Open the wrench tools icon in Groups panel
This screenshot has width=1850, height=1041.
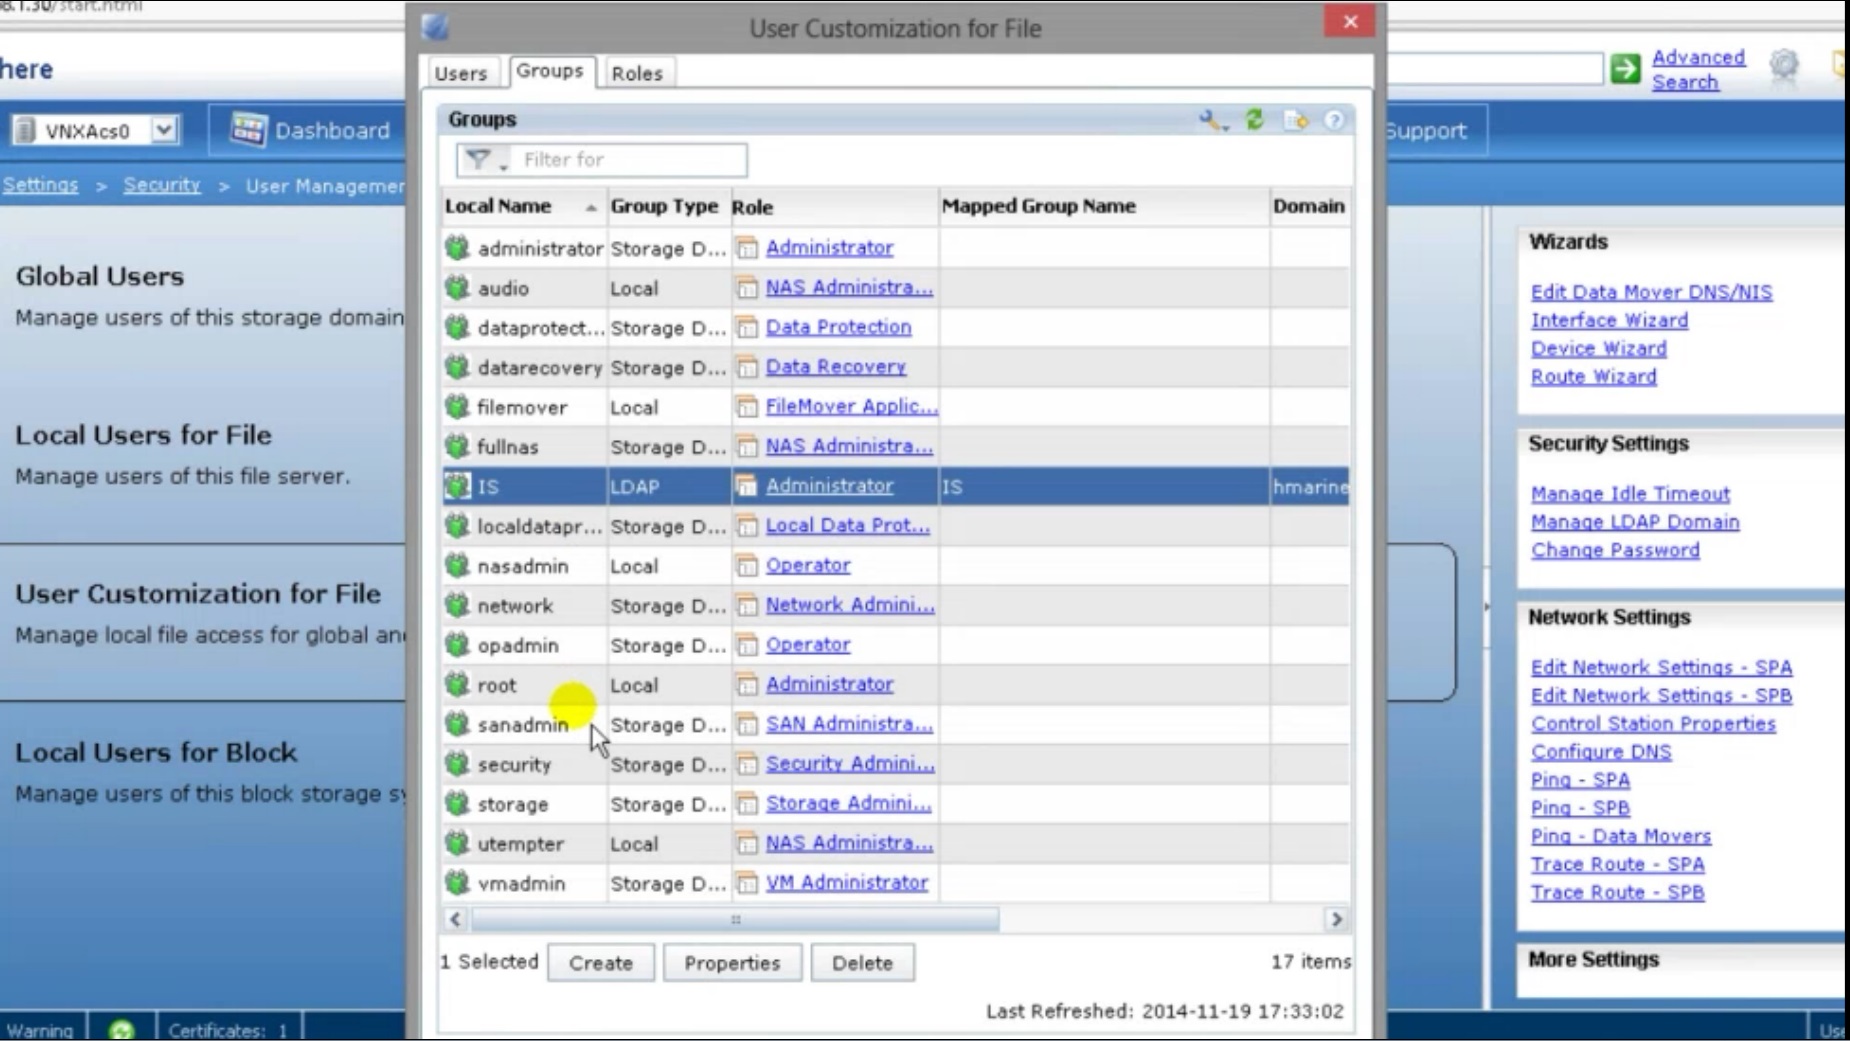tap(1213, 121)
